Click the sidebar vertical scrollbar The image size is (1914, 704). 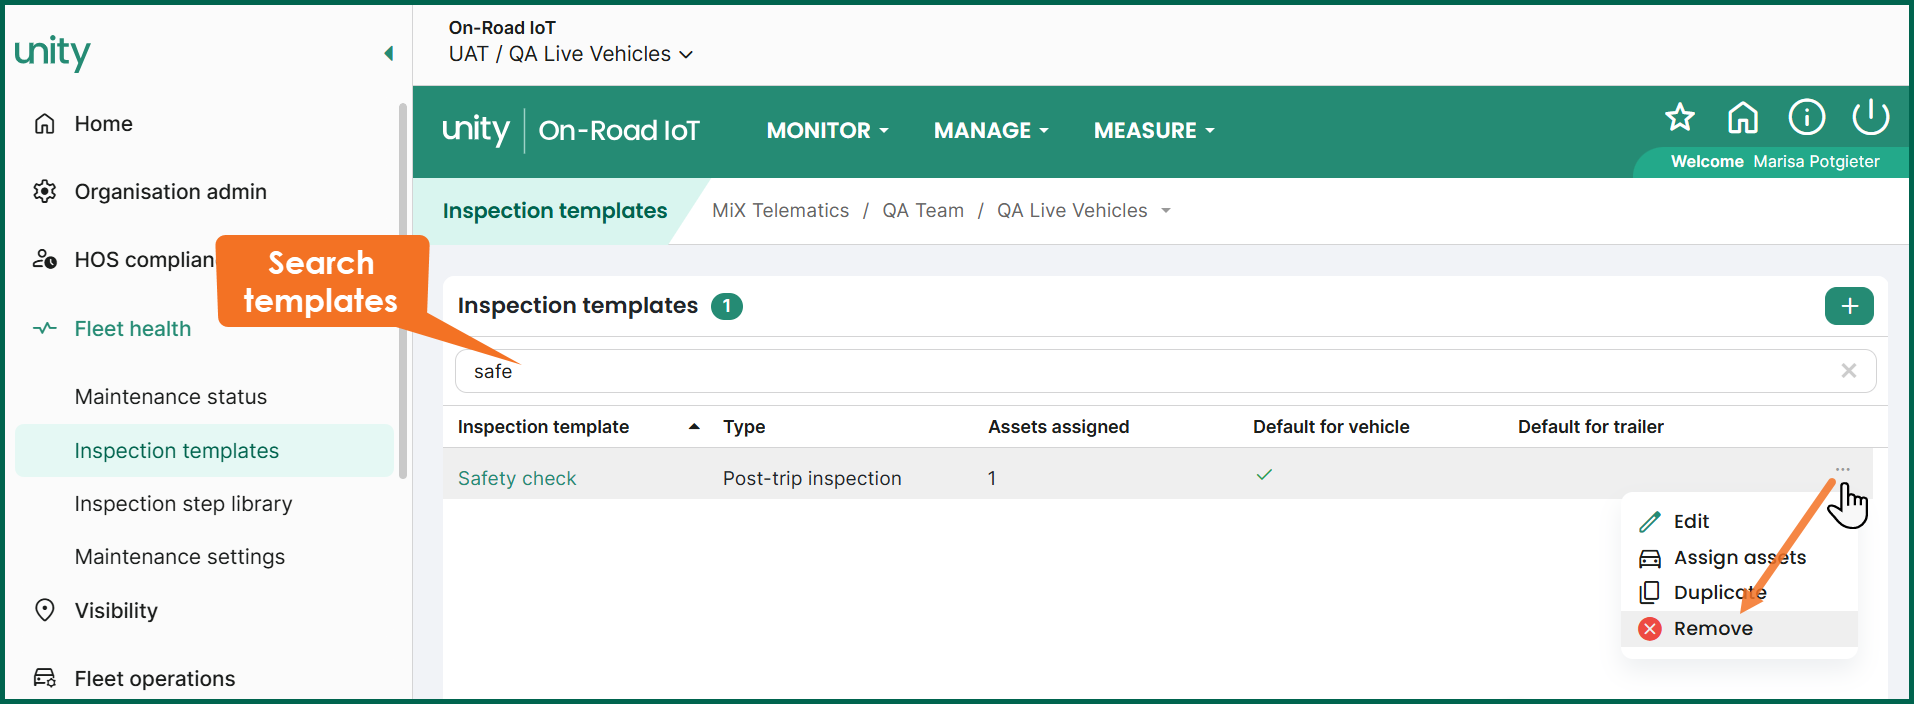(403, 290)
